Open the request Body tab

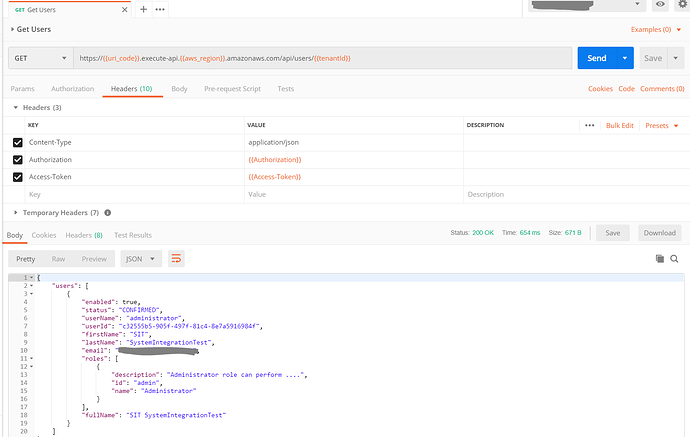coord(179,88)
